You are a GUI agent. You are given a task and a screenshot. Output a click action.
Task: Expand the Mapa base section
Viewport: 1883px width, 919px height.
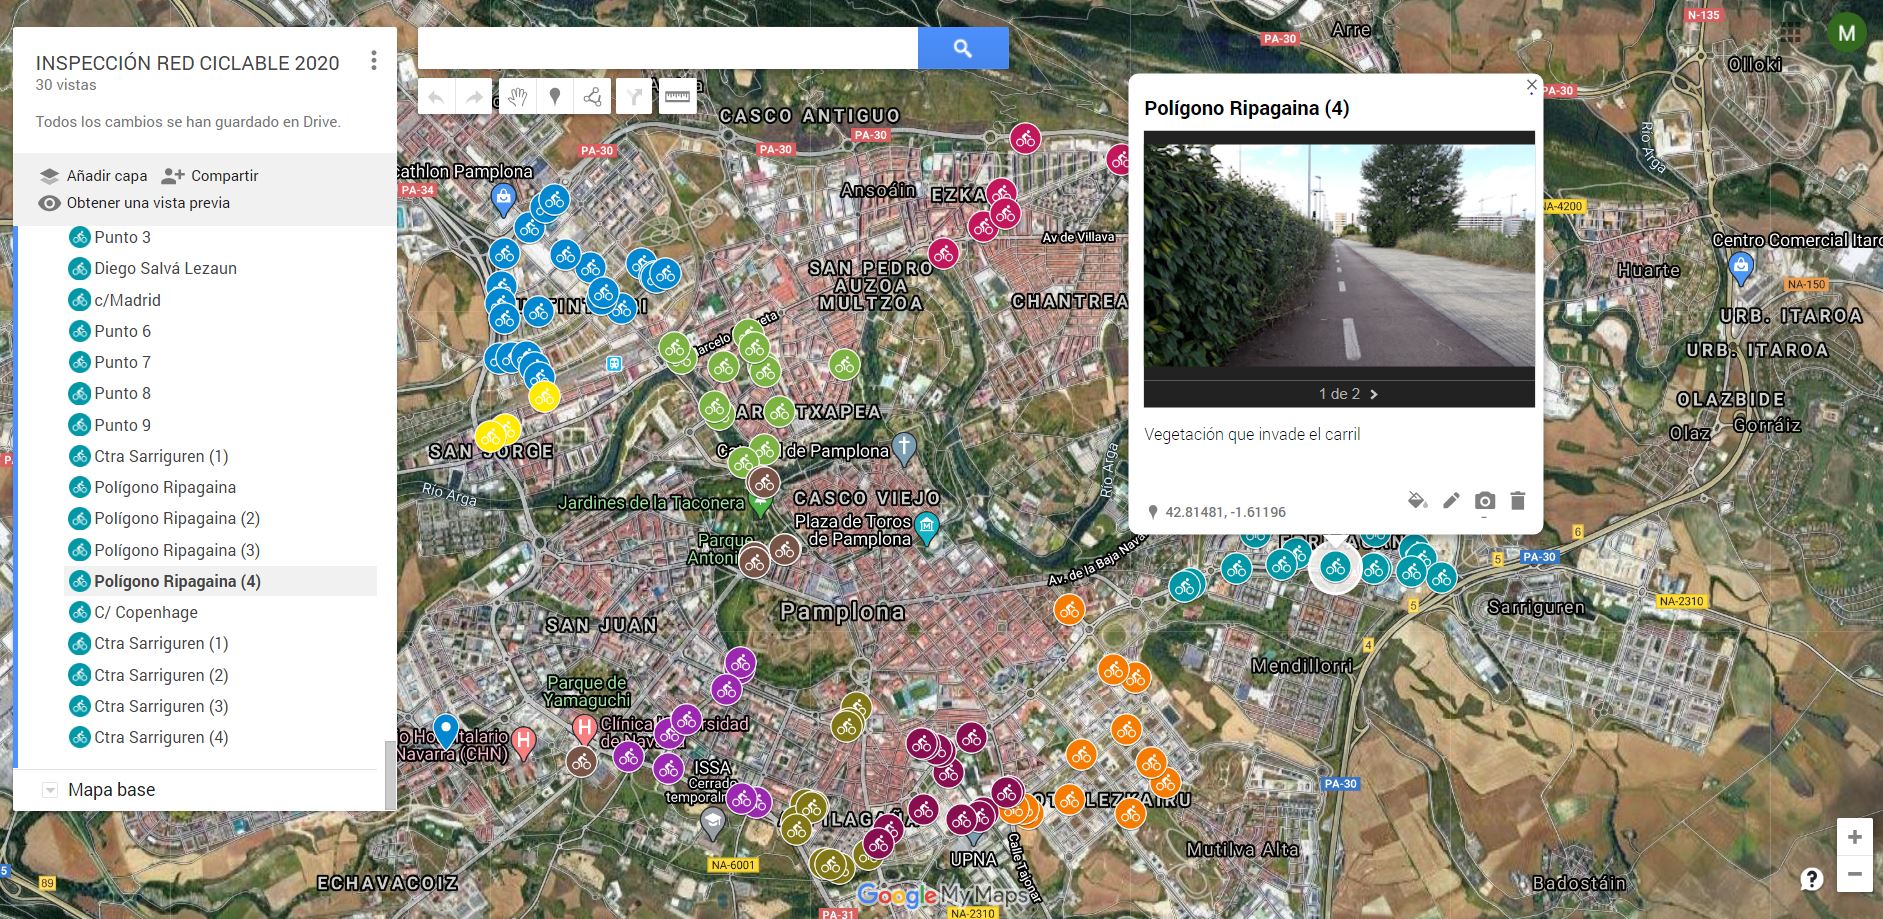pos(50,790)
